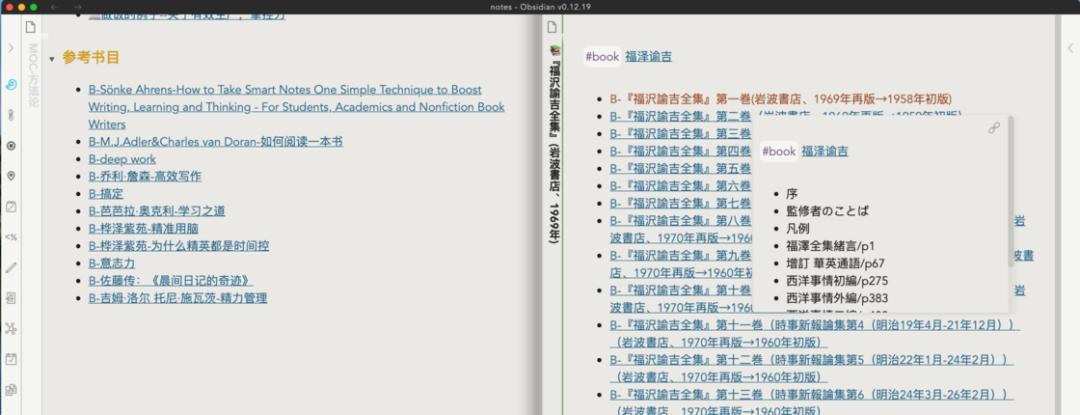The image size is (1080, 415).
Task: Open the 『福沢諭吉全集』第七巻 link
Action: point(680,203)
